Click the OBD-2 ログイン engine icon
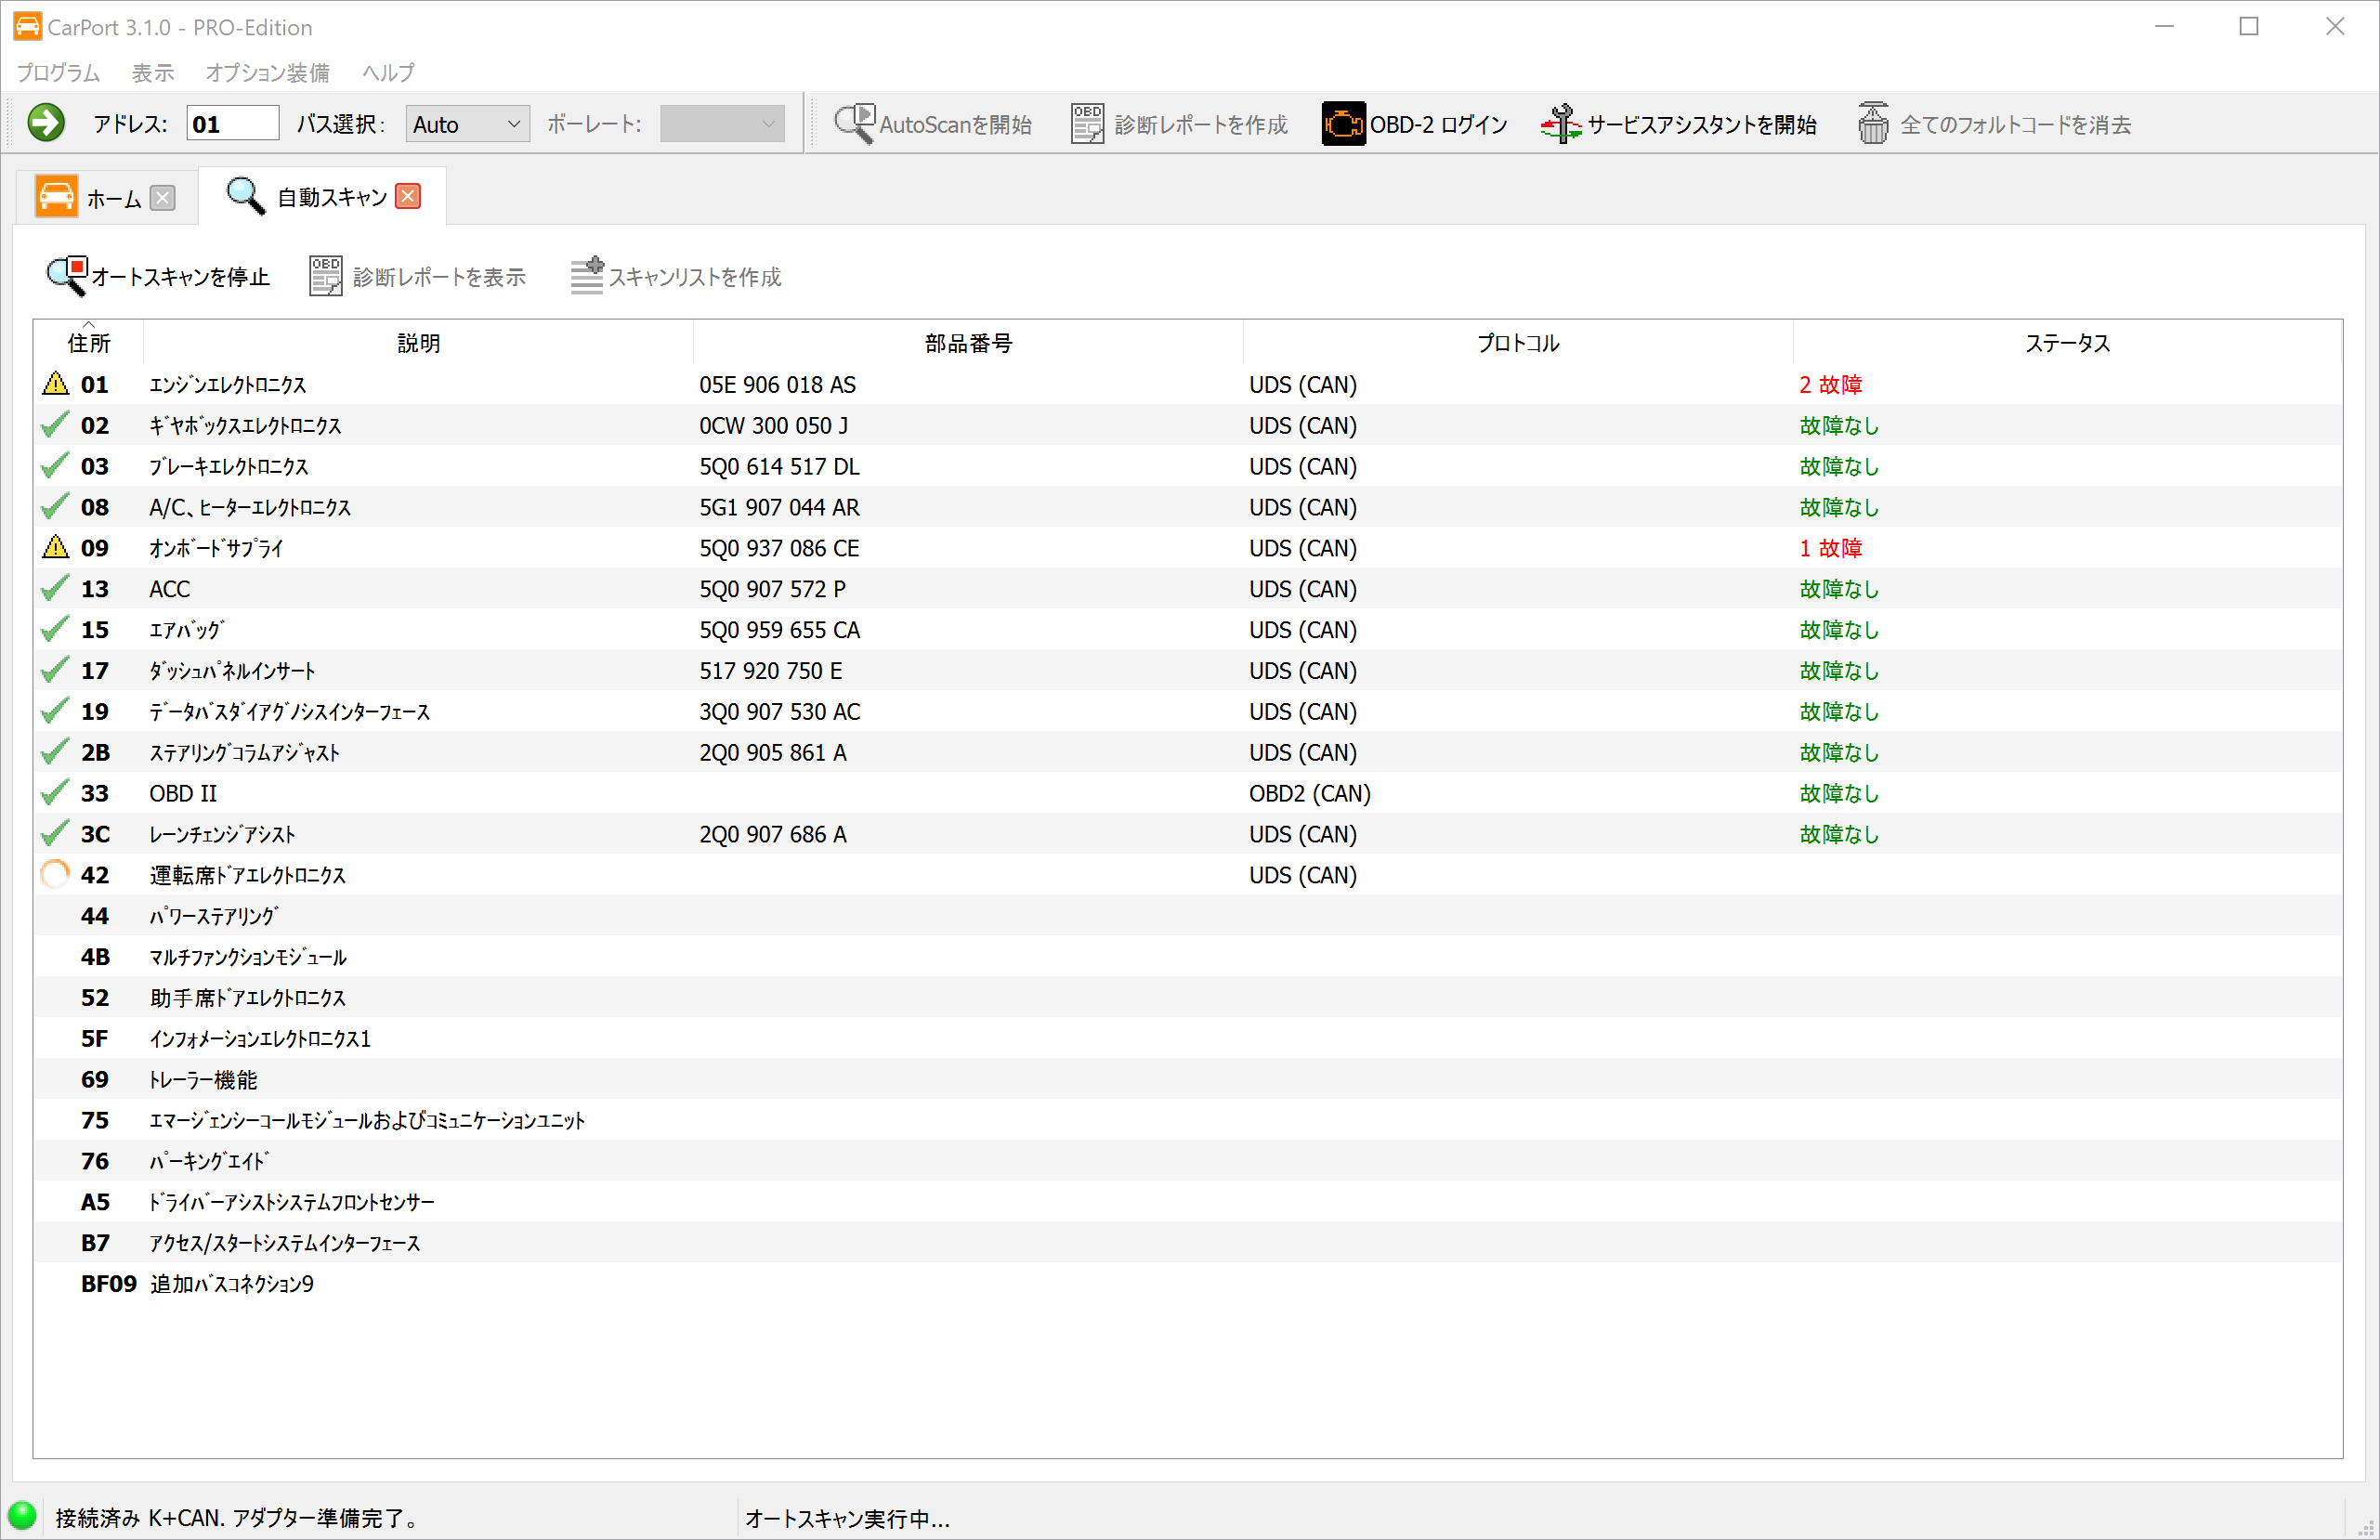Image resolution: width=2380 pixels, height=1540 pixels. [x=1343, y=124]
